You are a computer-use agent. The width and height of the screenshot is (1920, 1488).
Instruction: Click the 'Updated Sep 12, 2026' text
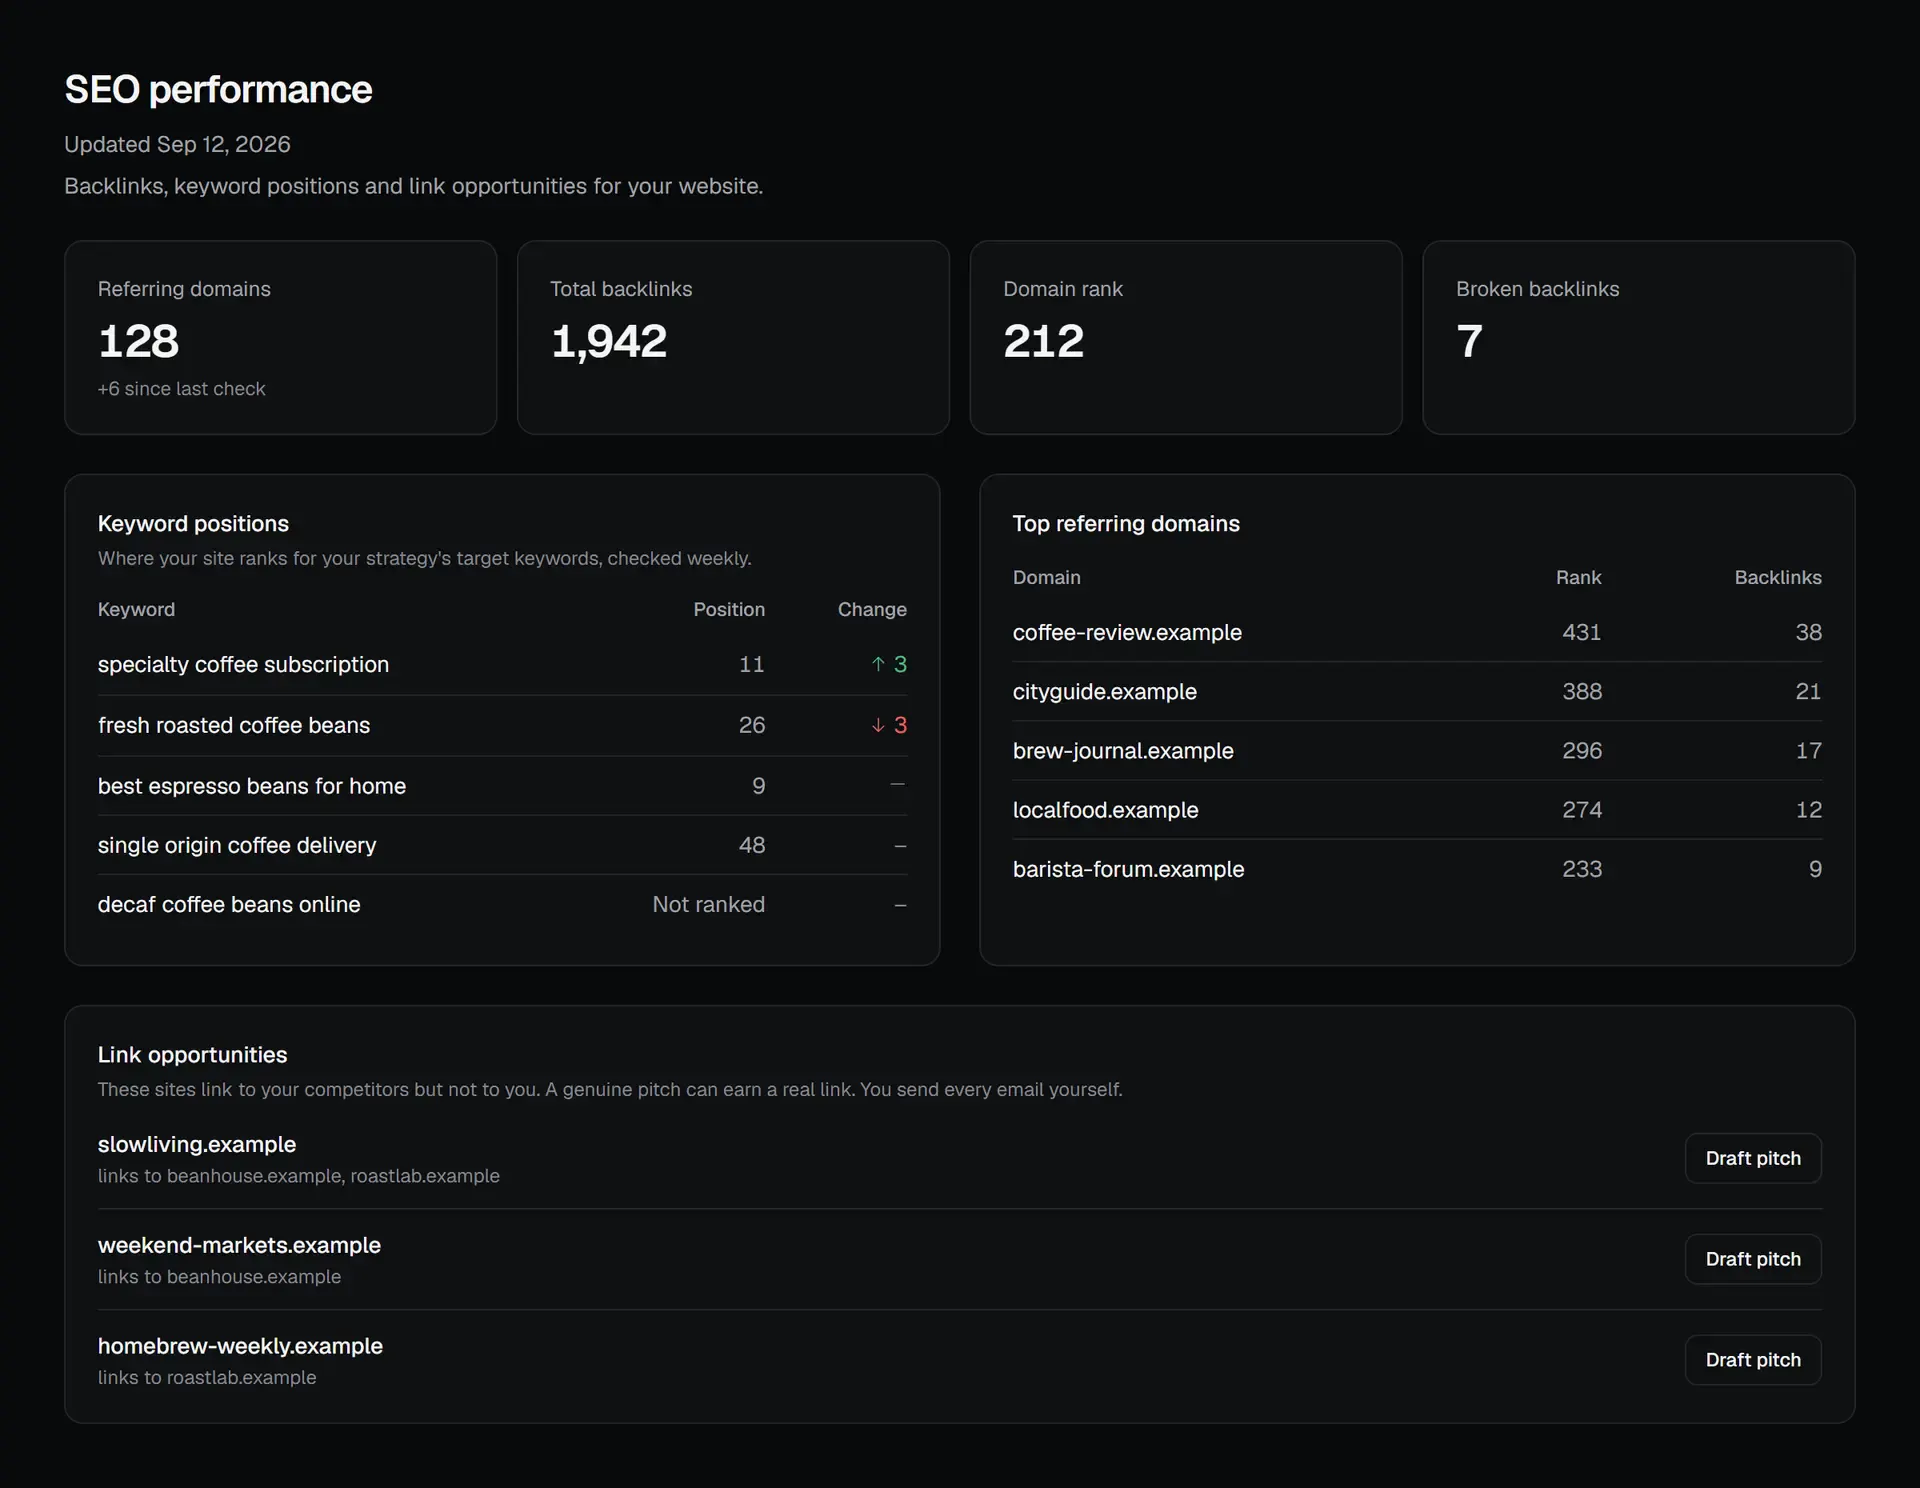tap(177, 144)
